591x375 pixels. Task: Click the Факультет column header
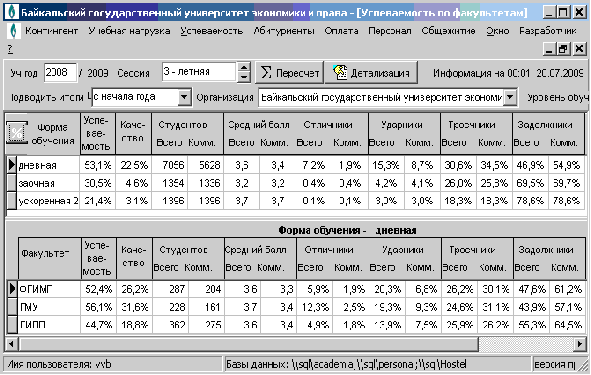pyautogui.click(x=49, y=259)
